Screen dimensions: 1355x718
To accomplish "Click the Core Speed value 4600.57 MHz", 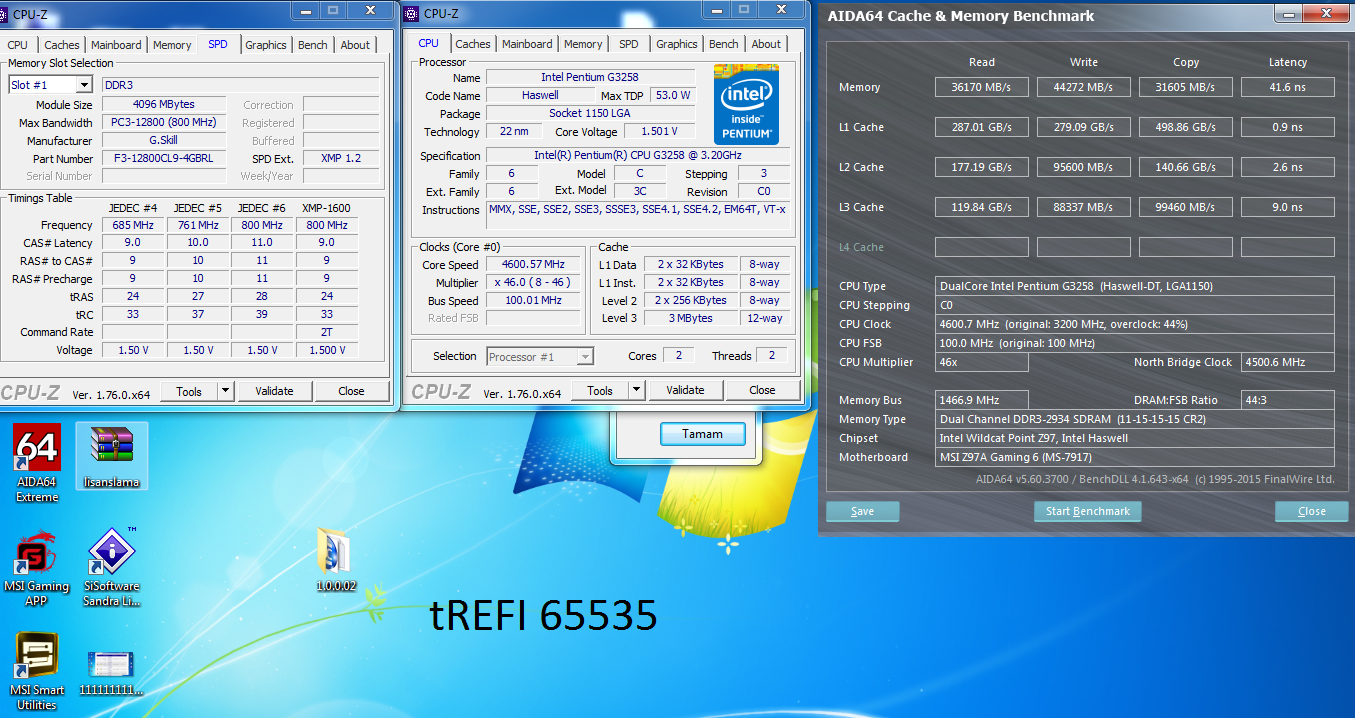I will pyautogui.click(x=534, y=265).
